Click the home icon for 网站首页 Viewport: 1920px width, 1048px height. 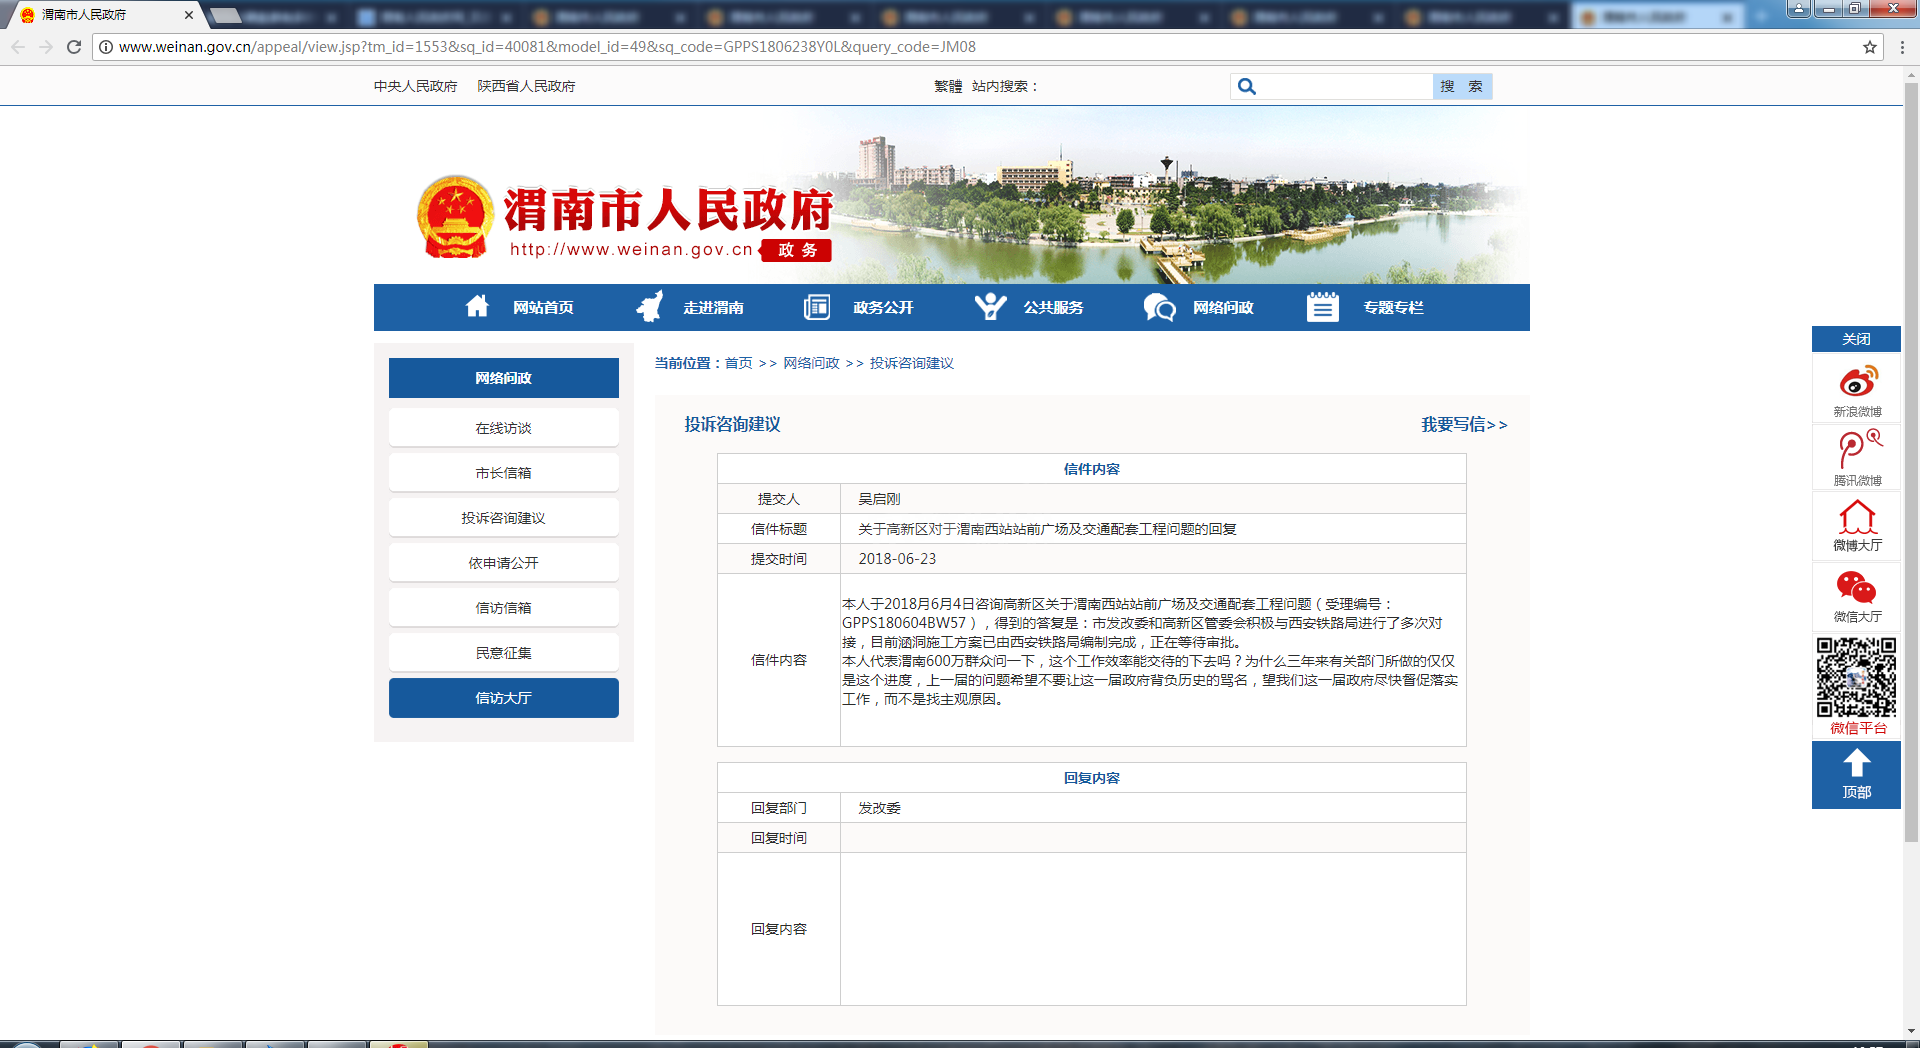(x=477, y=307)
